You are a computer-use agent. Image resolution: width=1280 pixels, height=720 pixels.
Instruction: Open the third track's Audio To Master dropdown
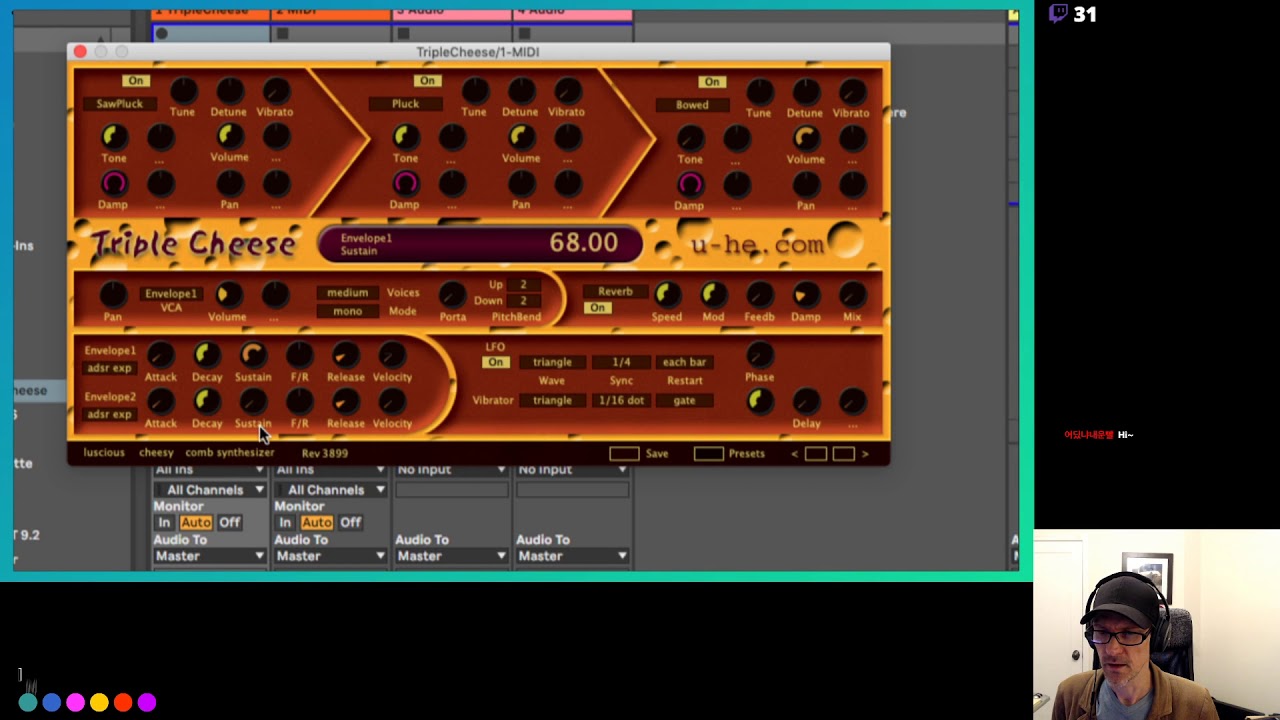click(x=452, y=556)
